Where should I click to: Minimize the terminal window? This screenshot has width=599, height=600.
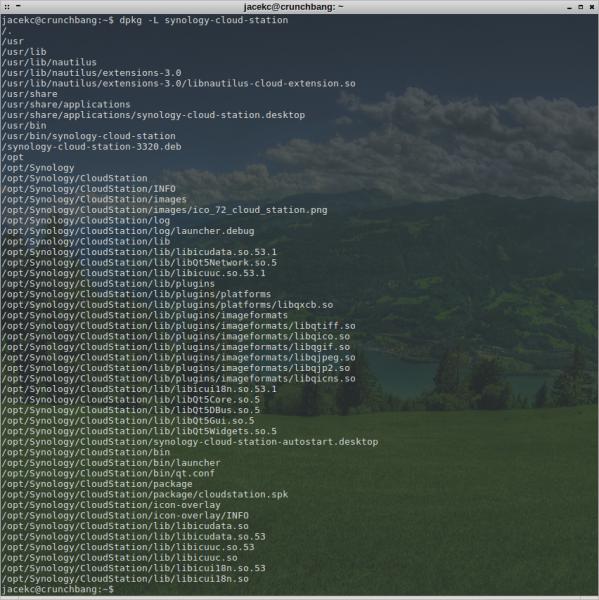[x=569, y=7]
